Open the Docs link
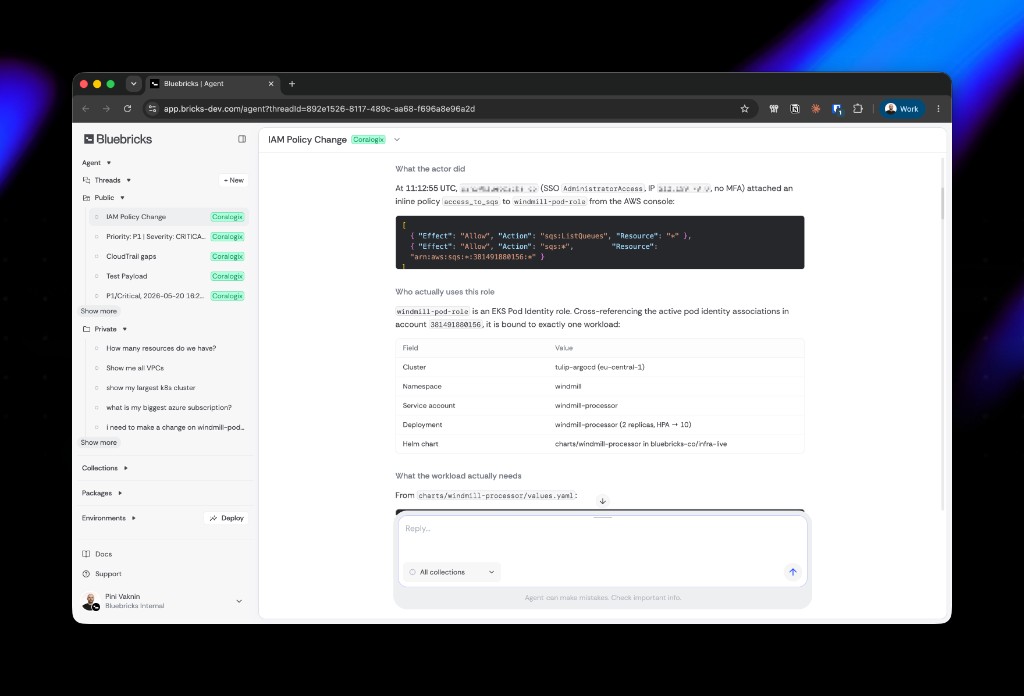 tap(104, 554)
